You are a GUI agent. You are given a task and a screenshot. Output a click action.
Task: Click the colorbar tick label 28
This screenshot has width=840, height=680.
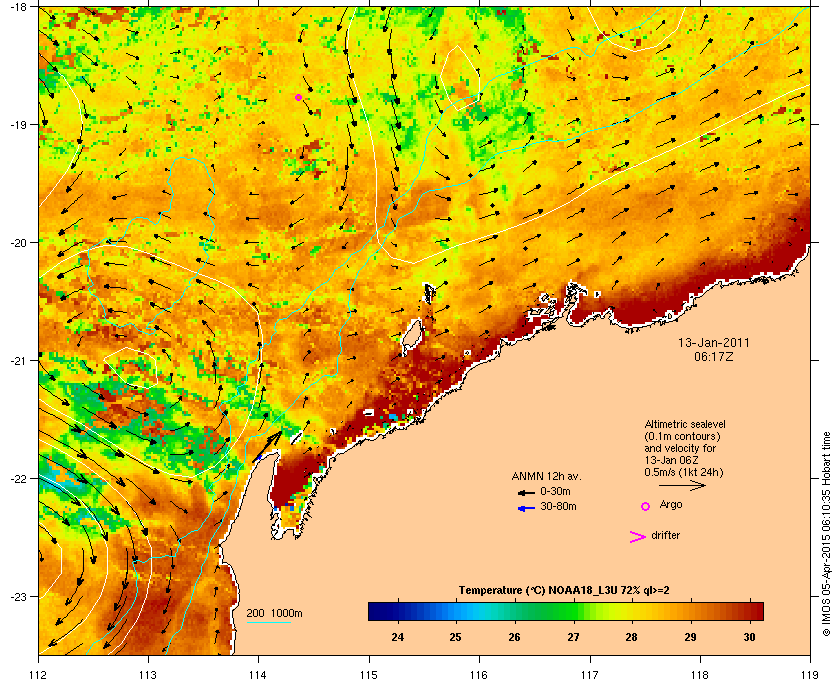click(632, 637)
